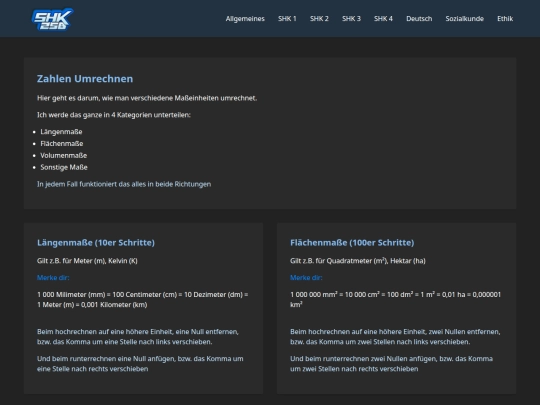Click Merke dir in Längenmaße card

point(53,278)
